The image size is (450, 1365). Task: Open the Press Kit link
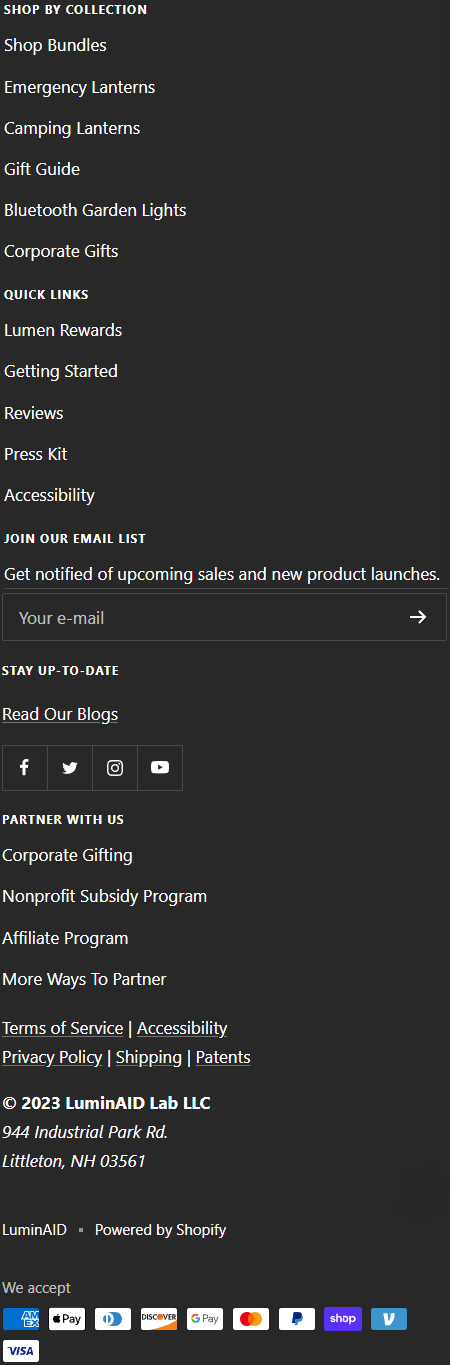36,454
